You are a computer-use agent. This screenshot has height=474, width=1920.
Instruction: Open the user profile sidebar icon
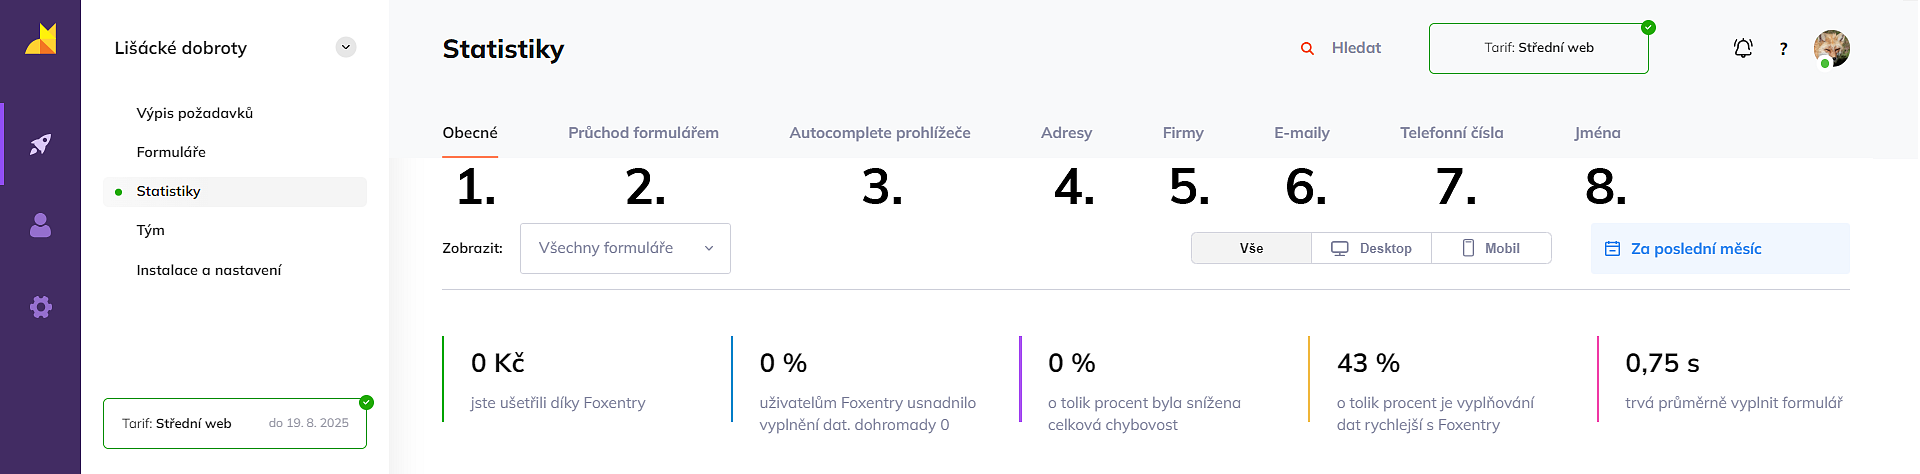pos(40,226)
